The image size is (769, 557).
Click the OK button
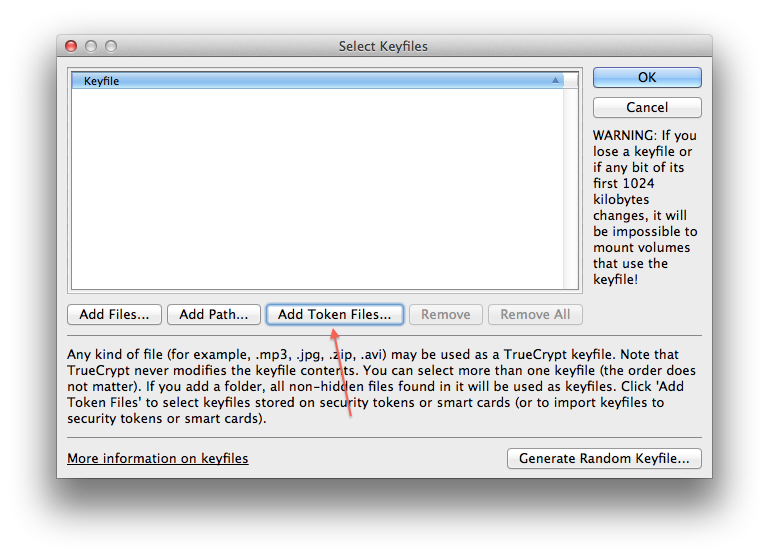(647, 78)
